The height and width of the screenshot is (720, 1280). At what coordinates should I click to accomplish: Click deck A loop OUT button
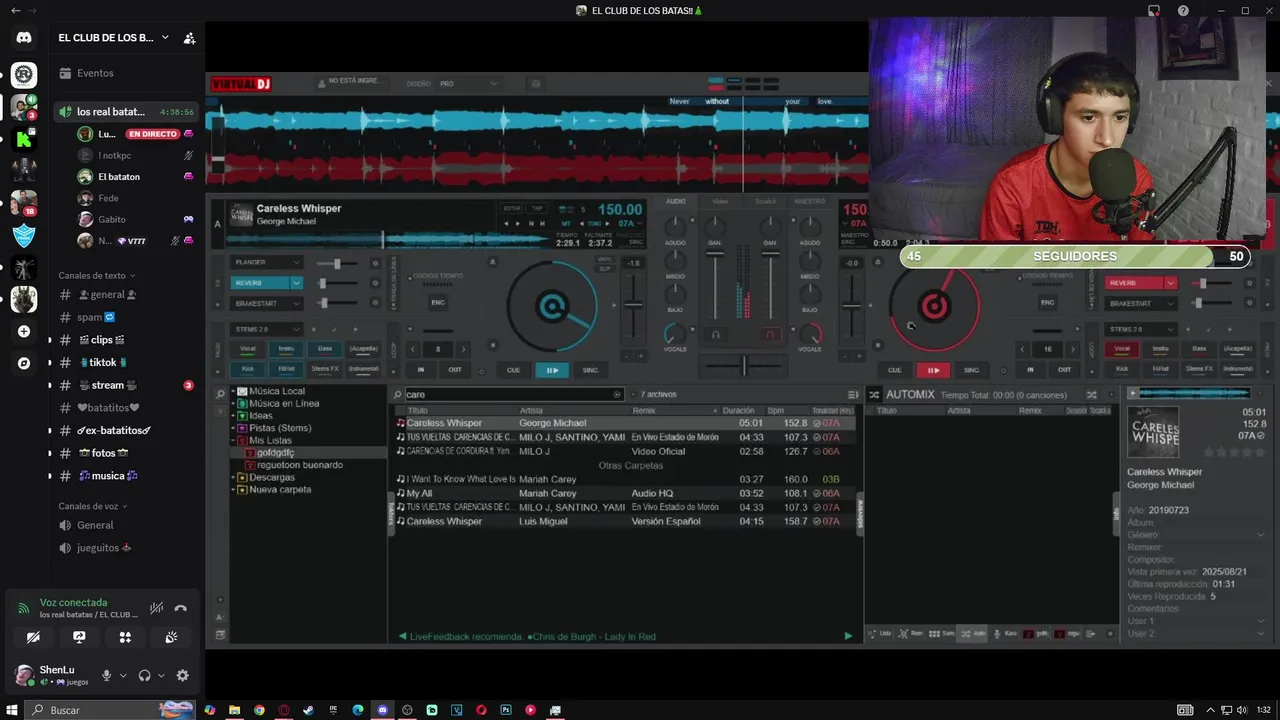455,370
